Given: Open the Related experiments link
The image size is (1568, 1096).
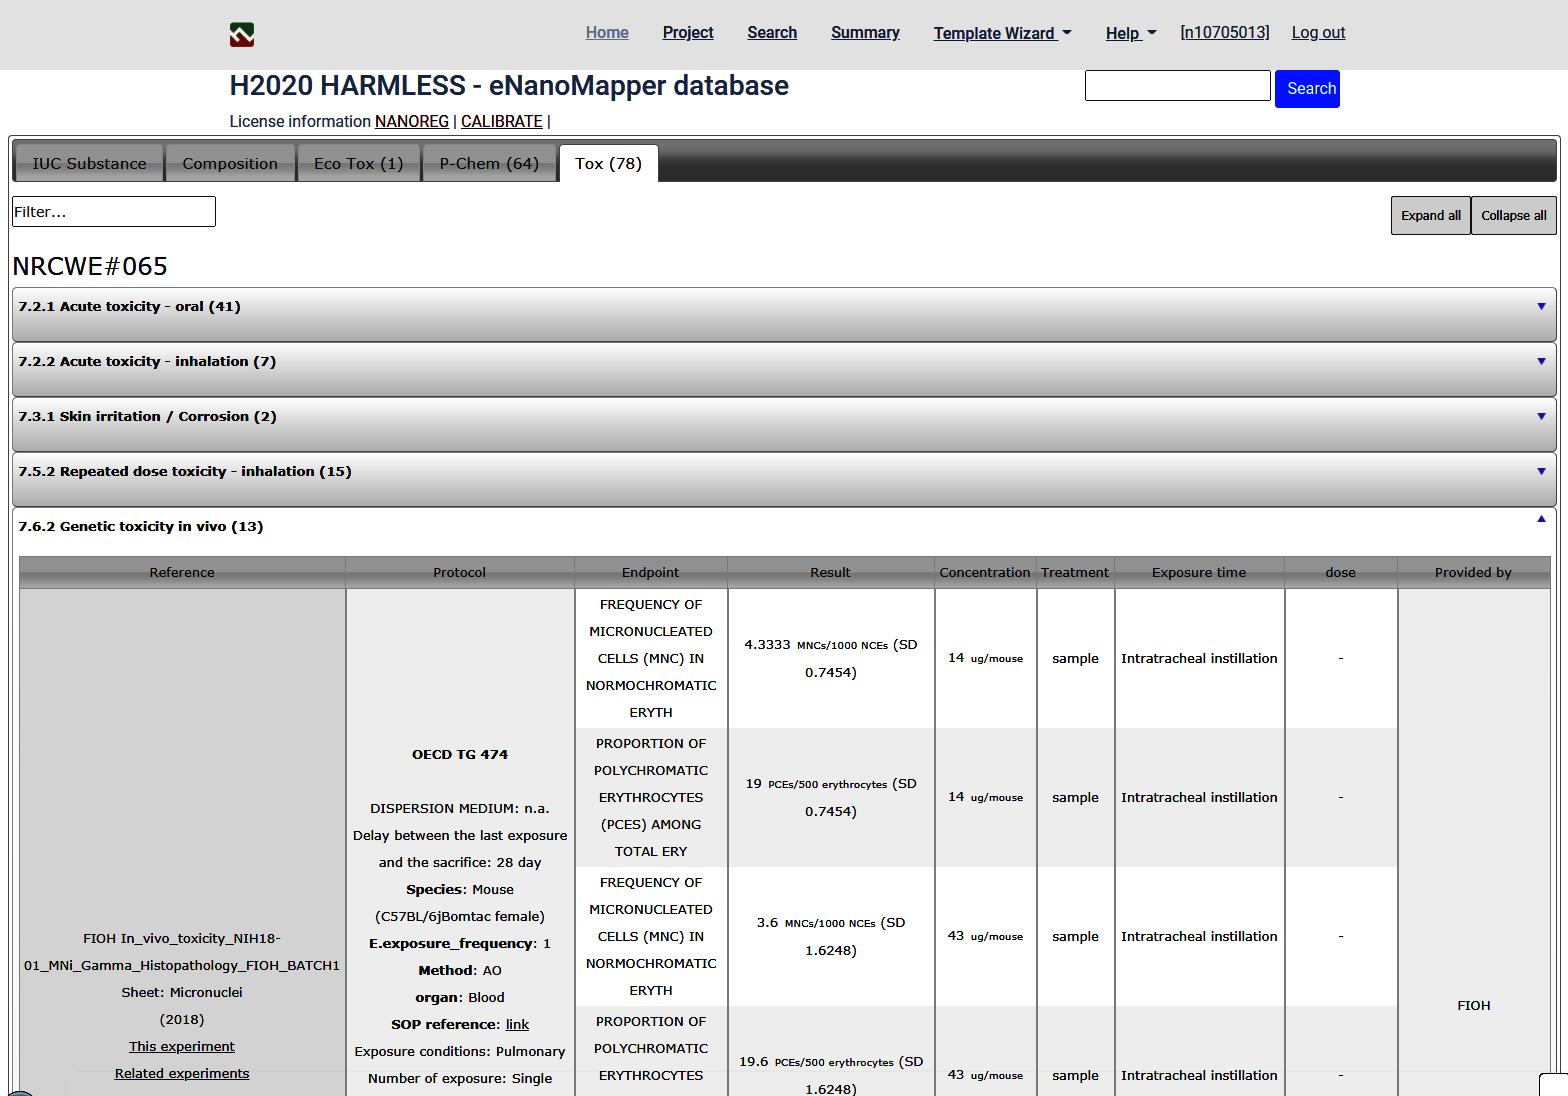Looking at the screenshot, I should pos(182,1073).
